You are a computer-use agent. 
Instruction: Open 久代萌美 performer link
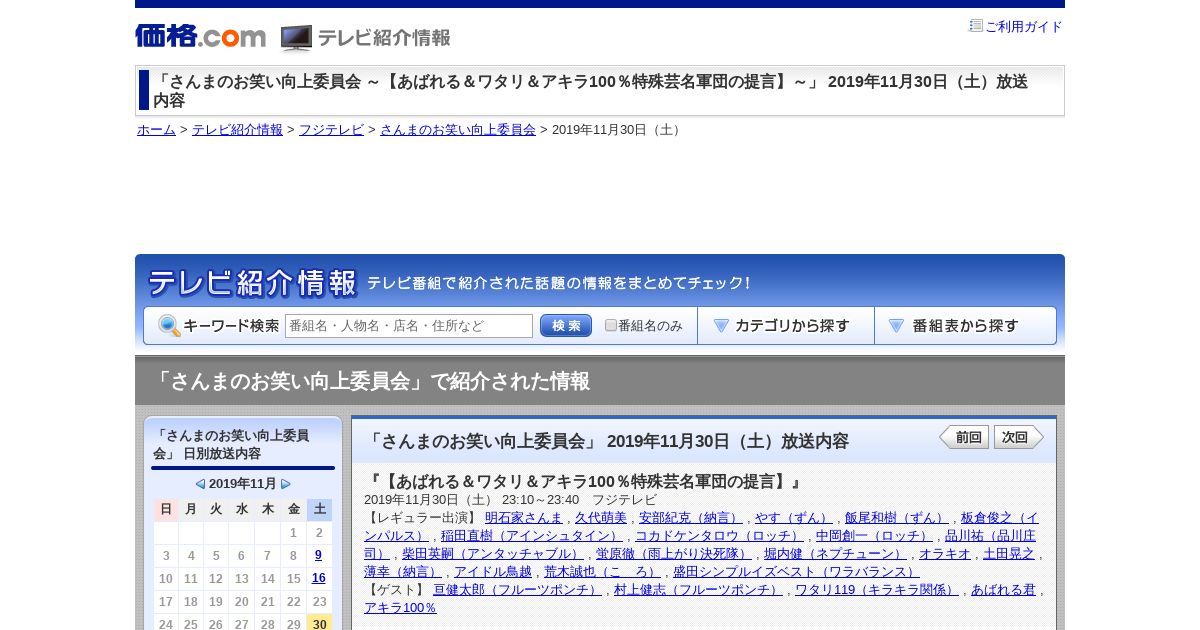601,518
